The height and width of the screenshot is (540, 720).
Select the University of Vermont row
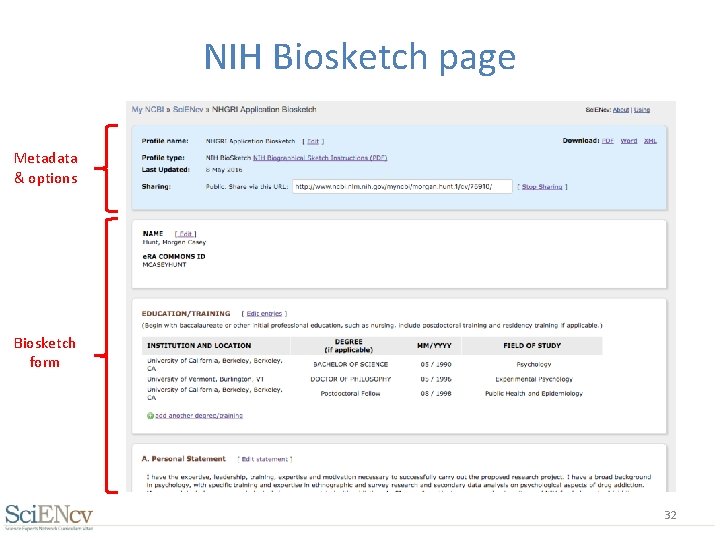(374, 379)
